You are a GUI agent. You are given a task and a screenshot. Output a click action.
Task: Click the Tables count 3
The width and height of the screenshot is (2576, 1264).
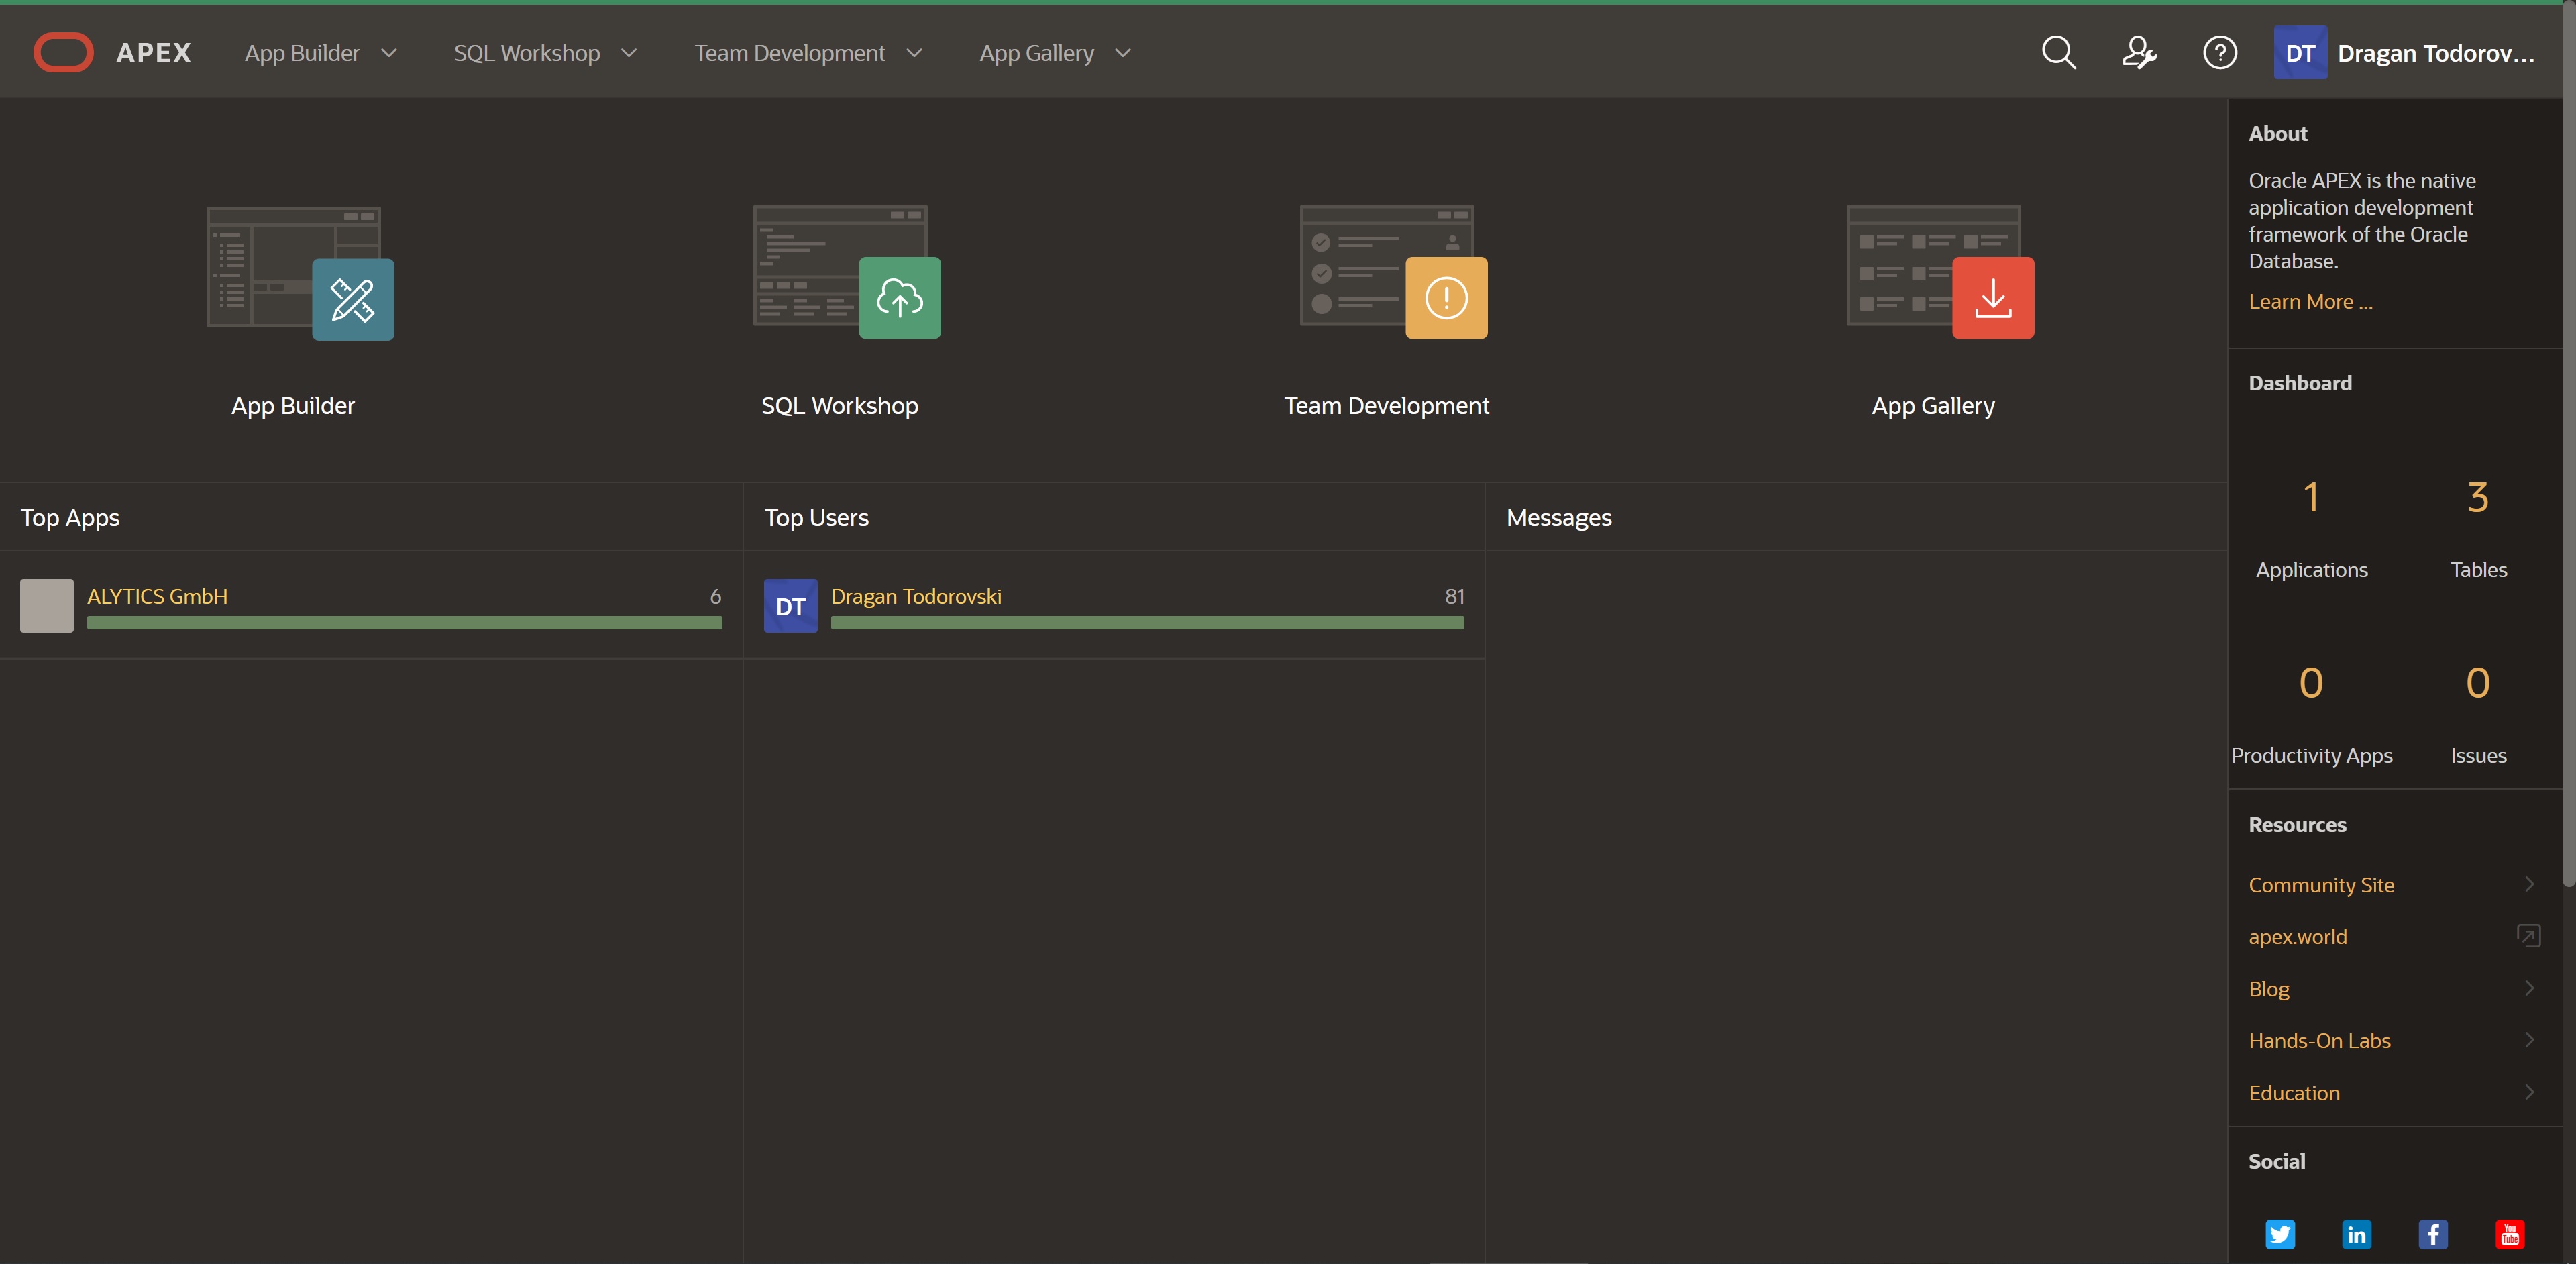(x=2478, y=497)
